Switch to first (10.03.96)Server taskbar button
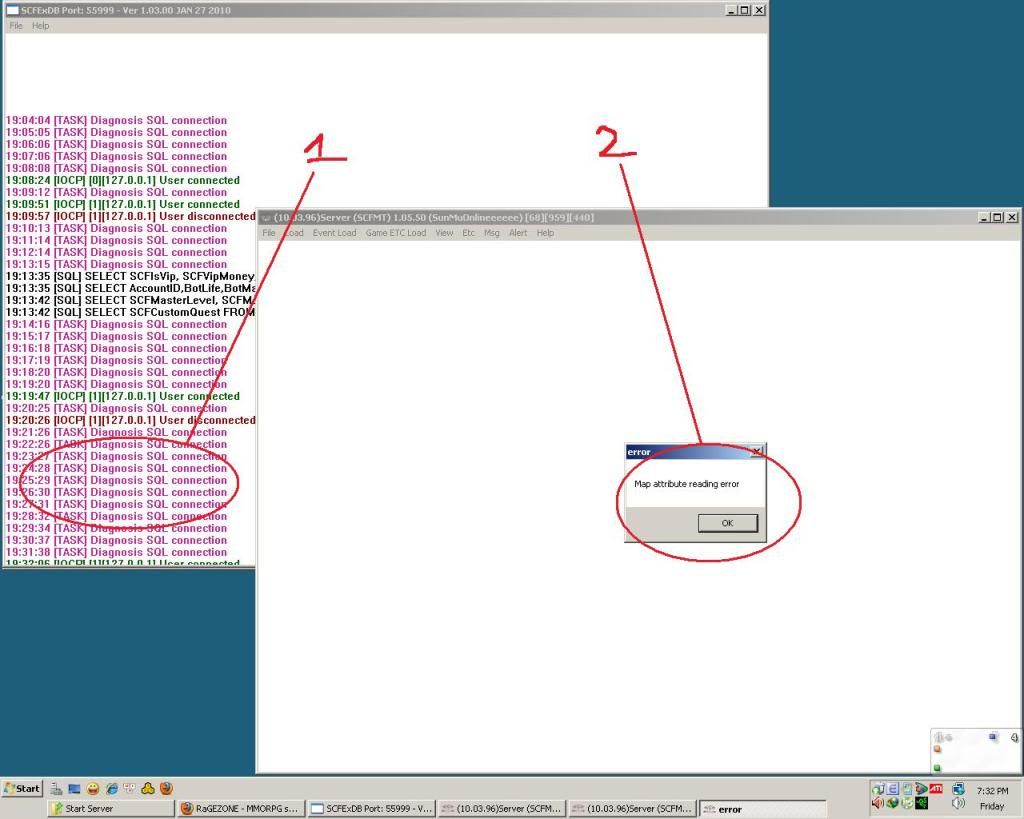This screenshot has width=1024, height=819. click(502, 809)
